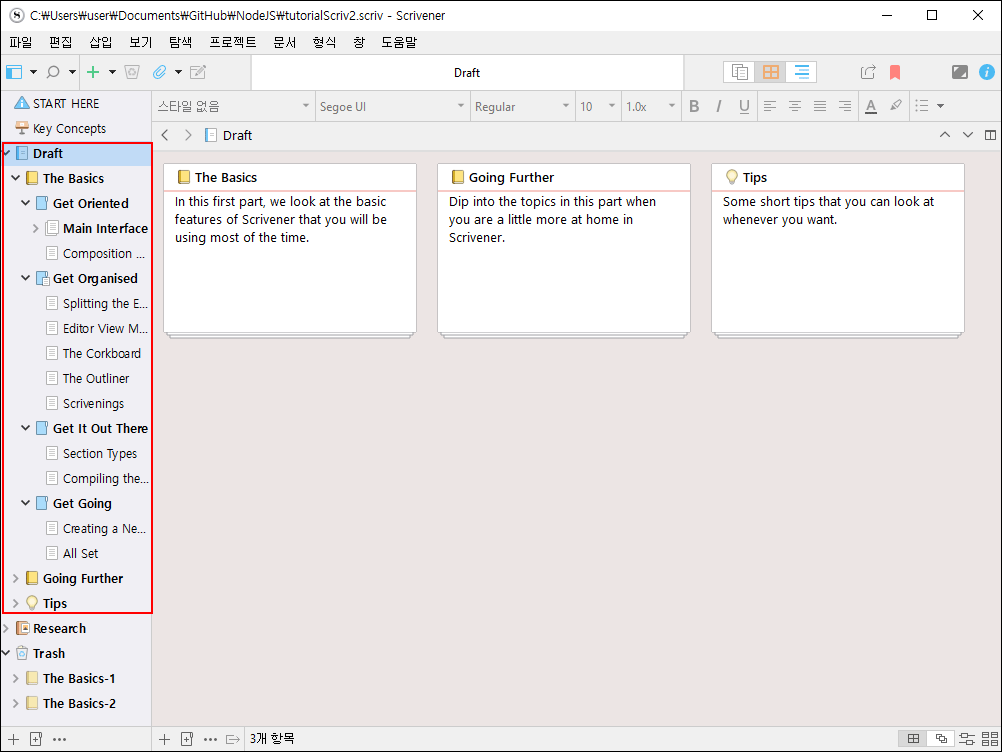
Task: Open binder footer ellipsis menu
Action: 59,739
